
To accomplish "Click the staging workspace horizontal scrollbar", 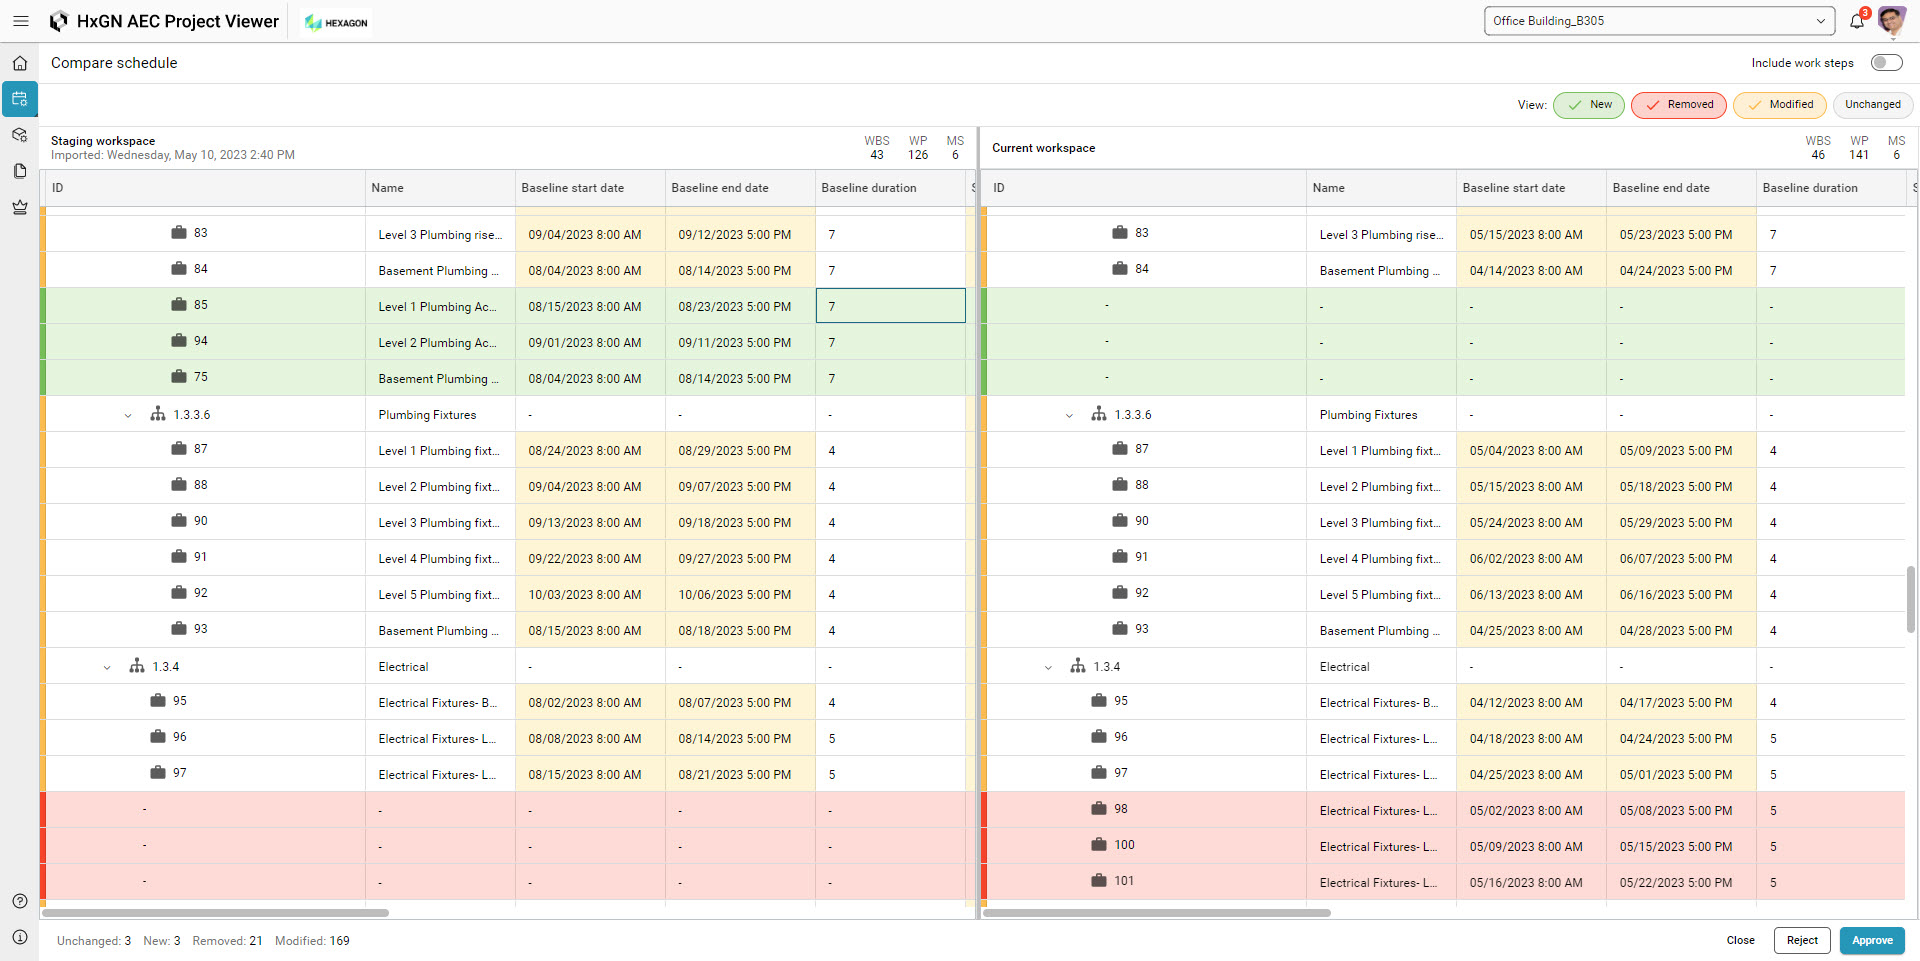I will 215,913.
